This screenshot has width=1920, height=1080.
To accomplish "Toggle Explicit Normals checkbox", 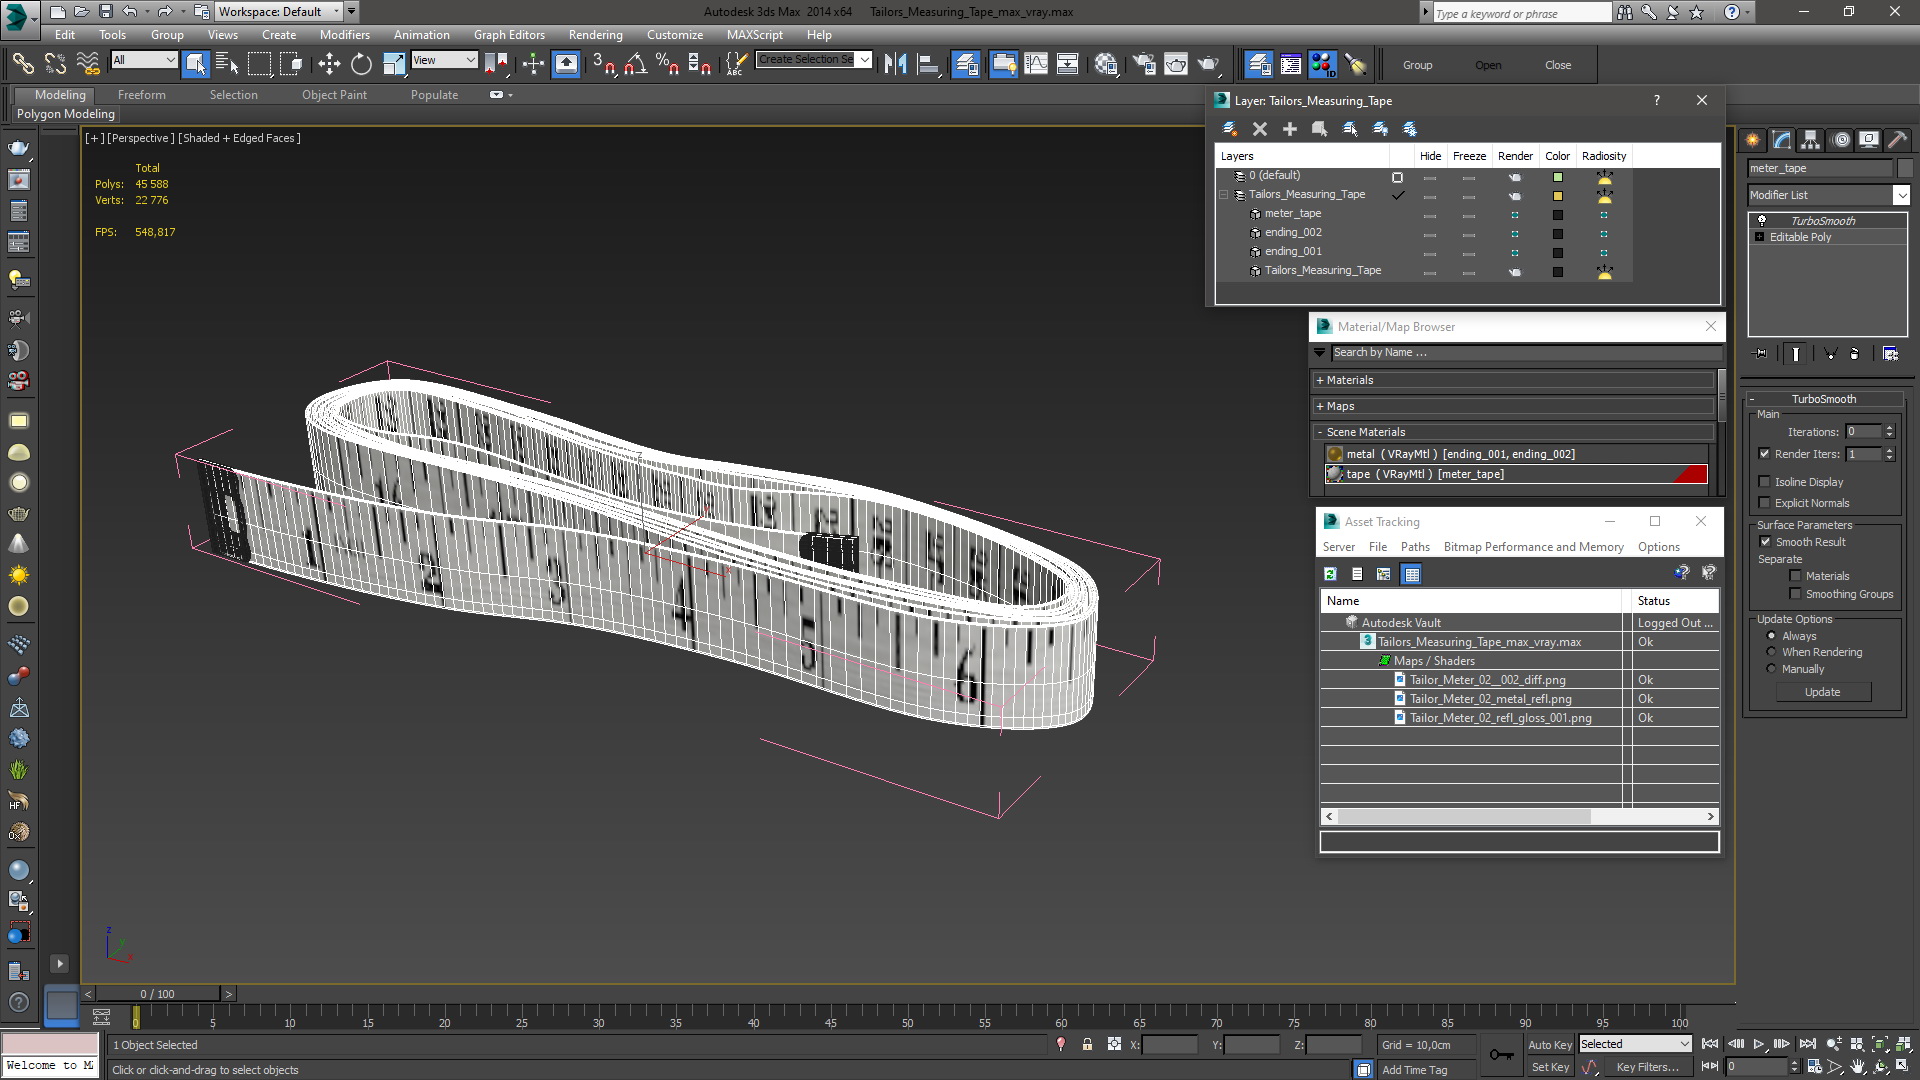I will (1765, 503).
